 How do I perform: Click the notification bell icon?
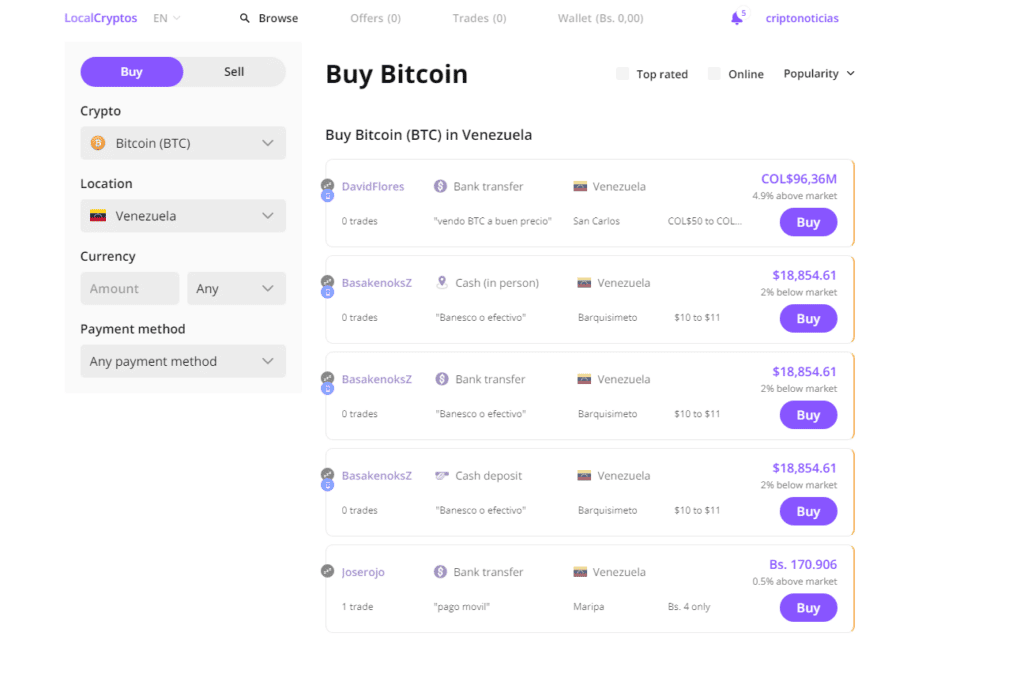tap(736, 19)
